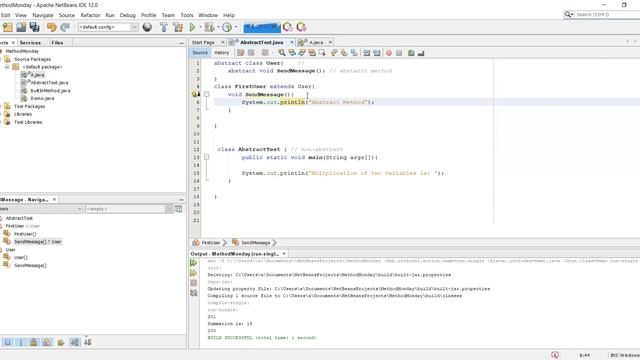The width and height of the screenshot is (640, 360).
Task: Click the Navigator empty filter field
Action: (125, 209)
